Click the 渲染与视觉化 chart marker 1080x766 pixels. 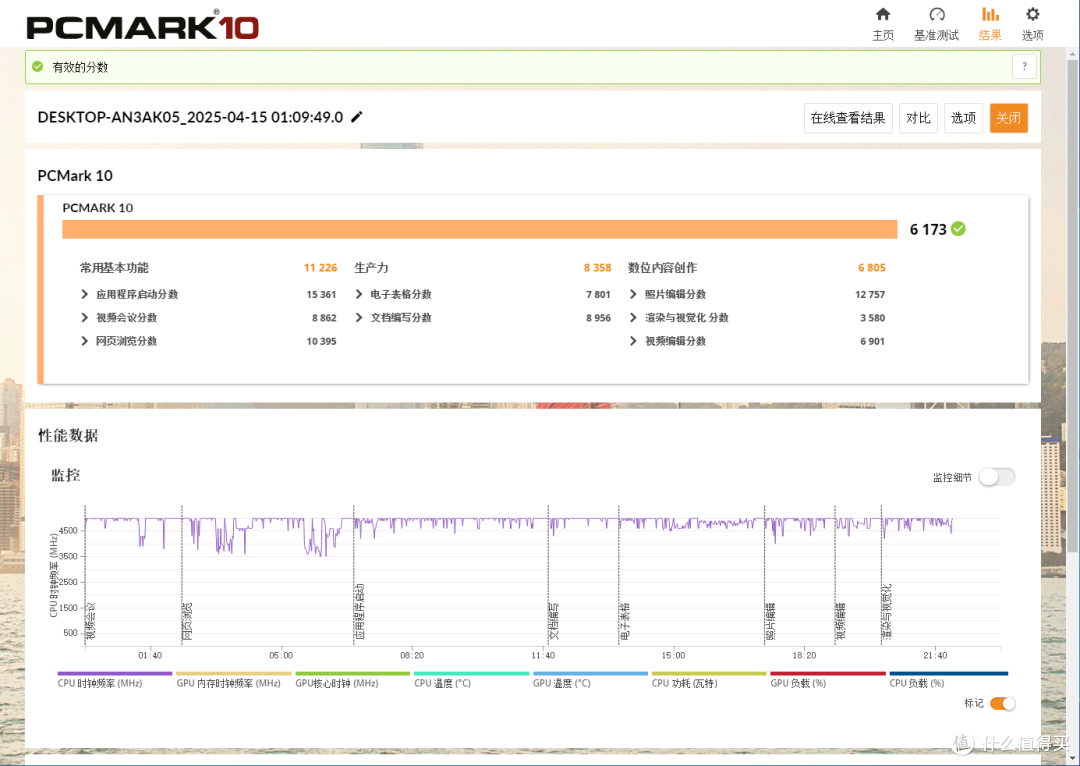[887, 612]
